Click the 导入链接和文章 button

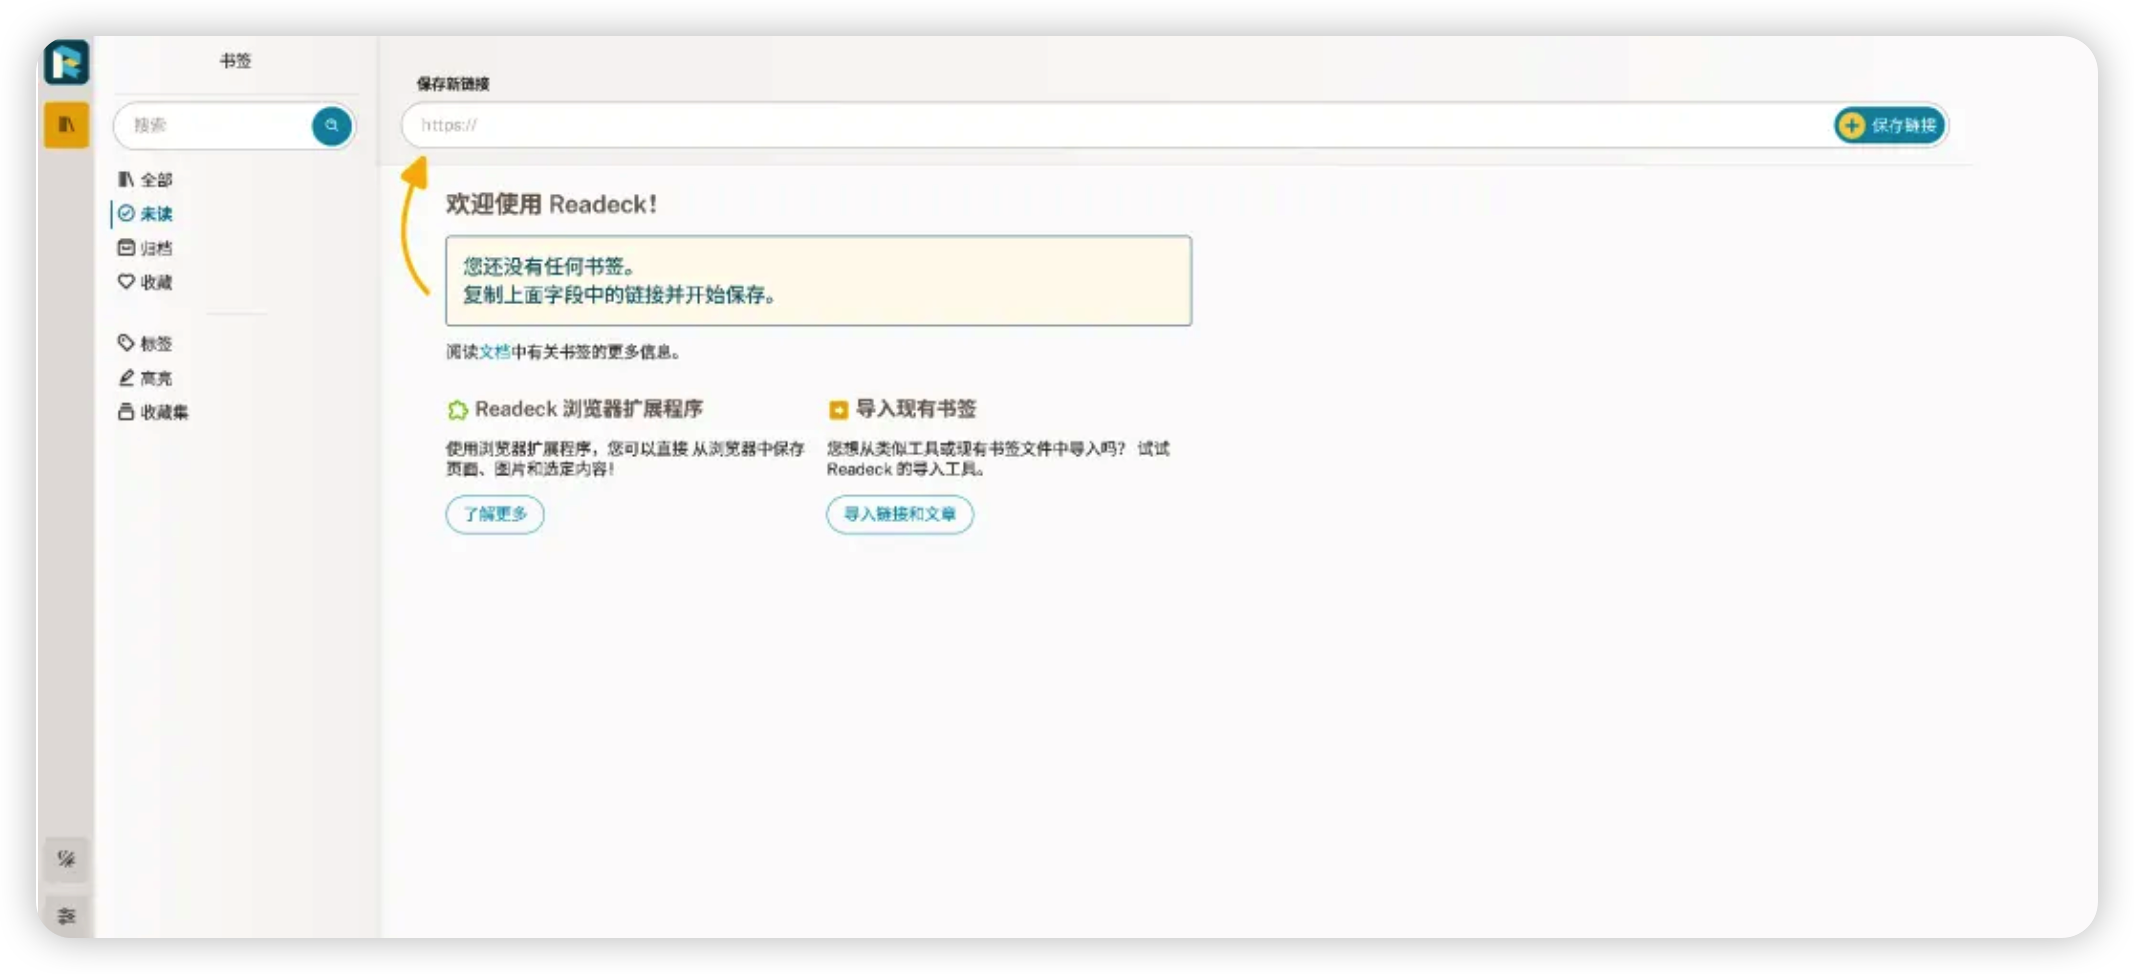coord(900,514)
